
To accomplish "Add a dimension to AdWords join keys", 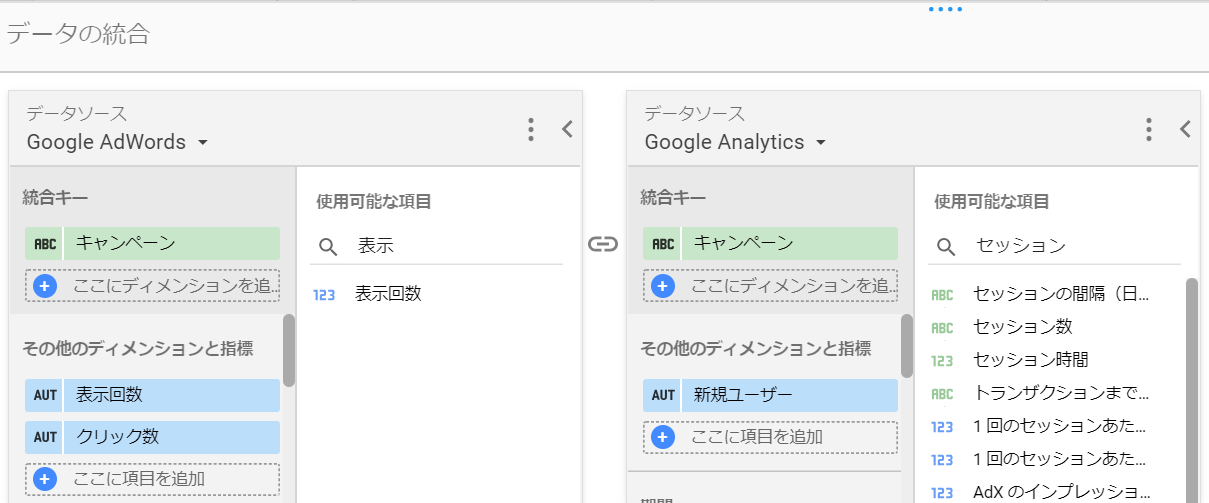I will click(152, 286).
